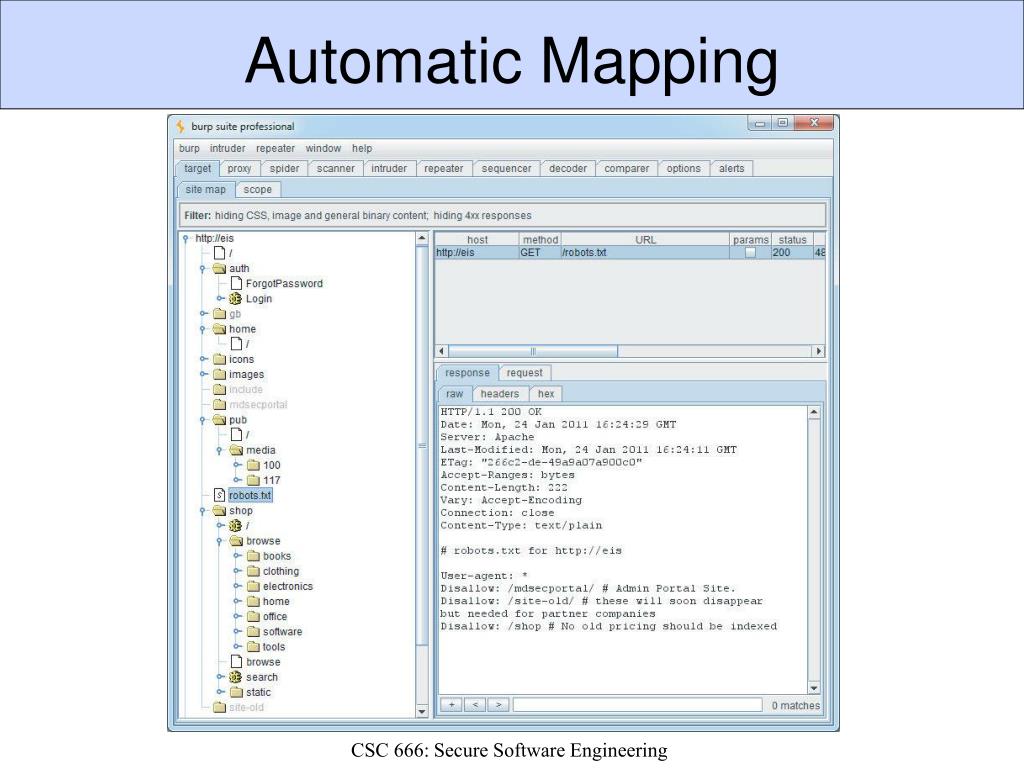This screenshot has width=1024, height=768.
Task: Click the next match > button
Action: [x=498, y=705]
